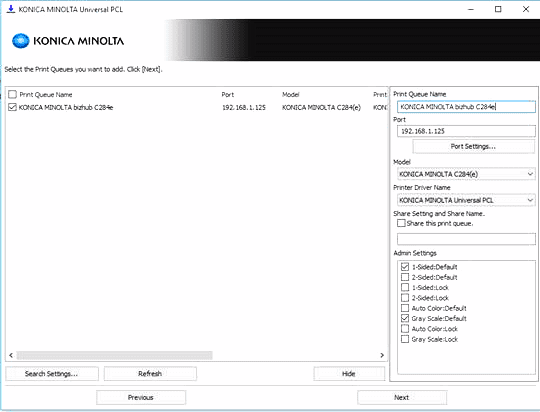
Task: Tick the select-all Print Queue Name header checkbox
Action: (12, 94)
